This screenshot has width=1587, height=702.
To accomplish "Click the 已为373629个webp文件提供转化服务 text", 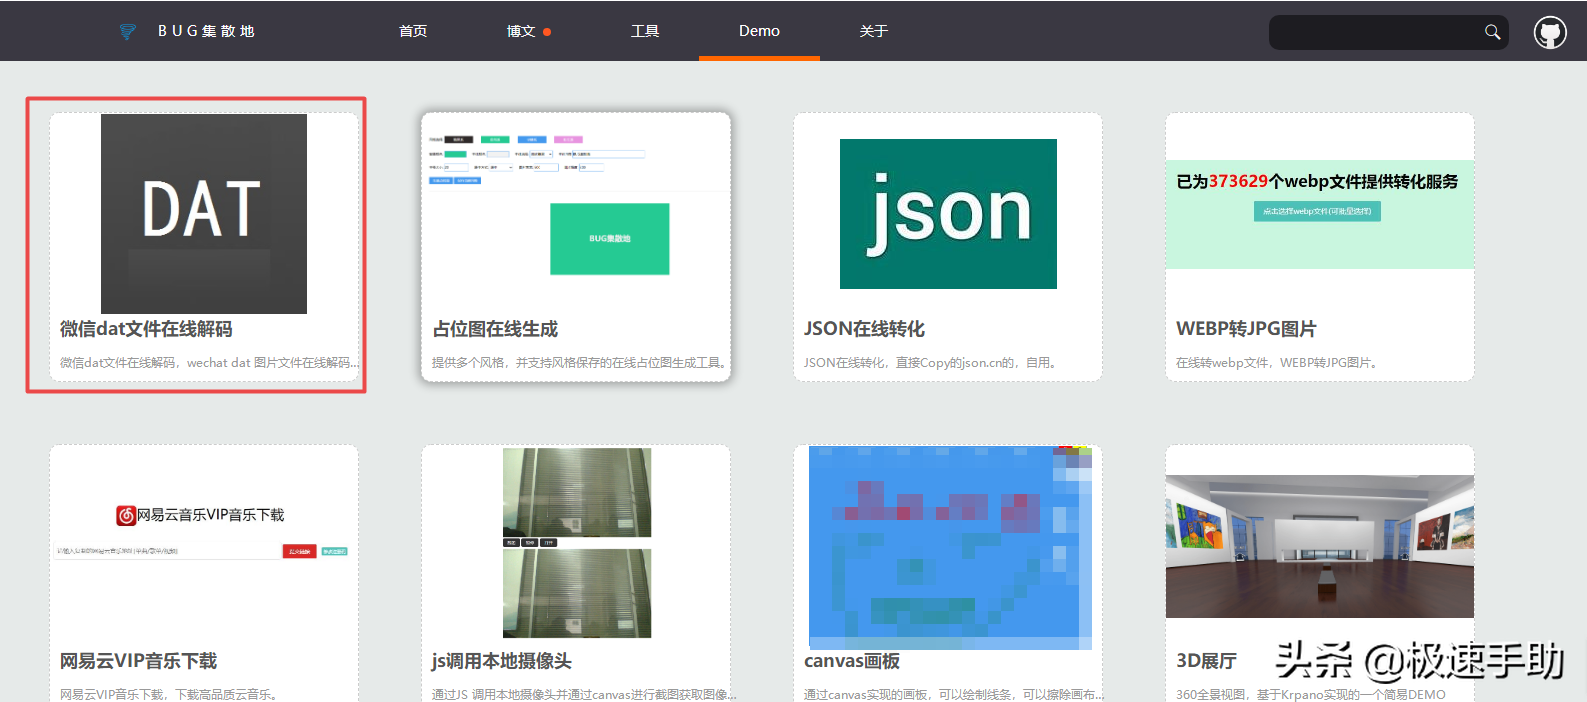I will (1317, 181).
